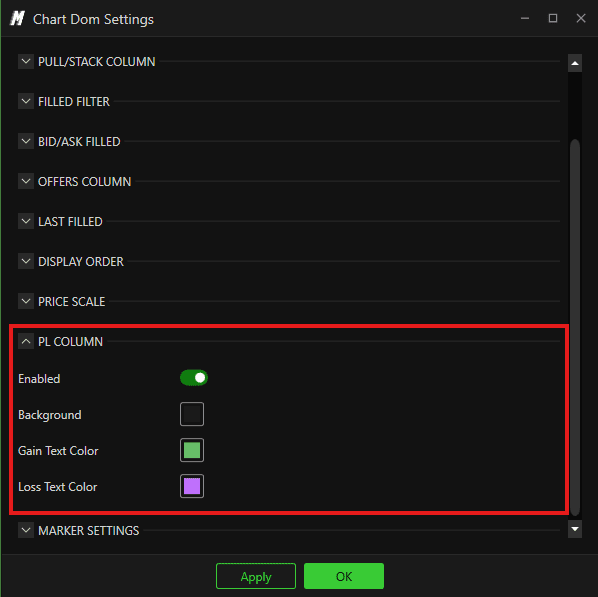Click the LAST FILLED heading text

pos(70,222)
